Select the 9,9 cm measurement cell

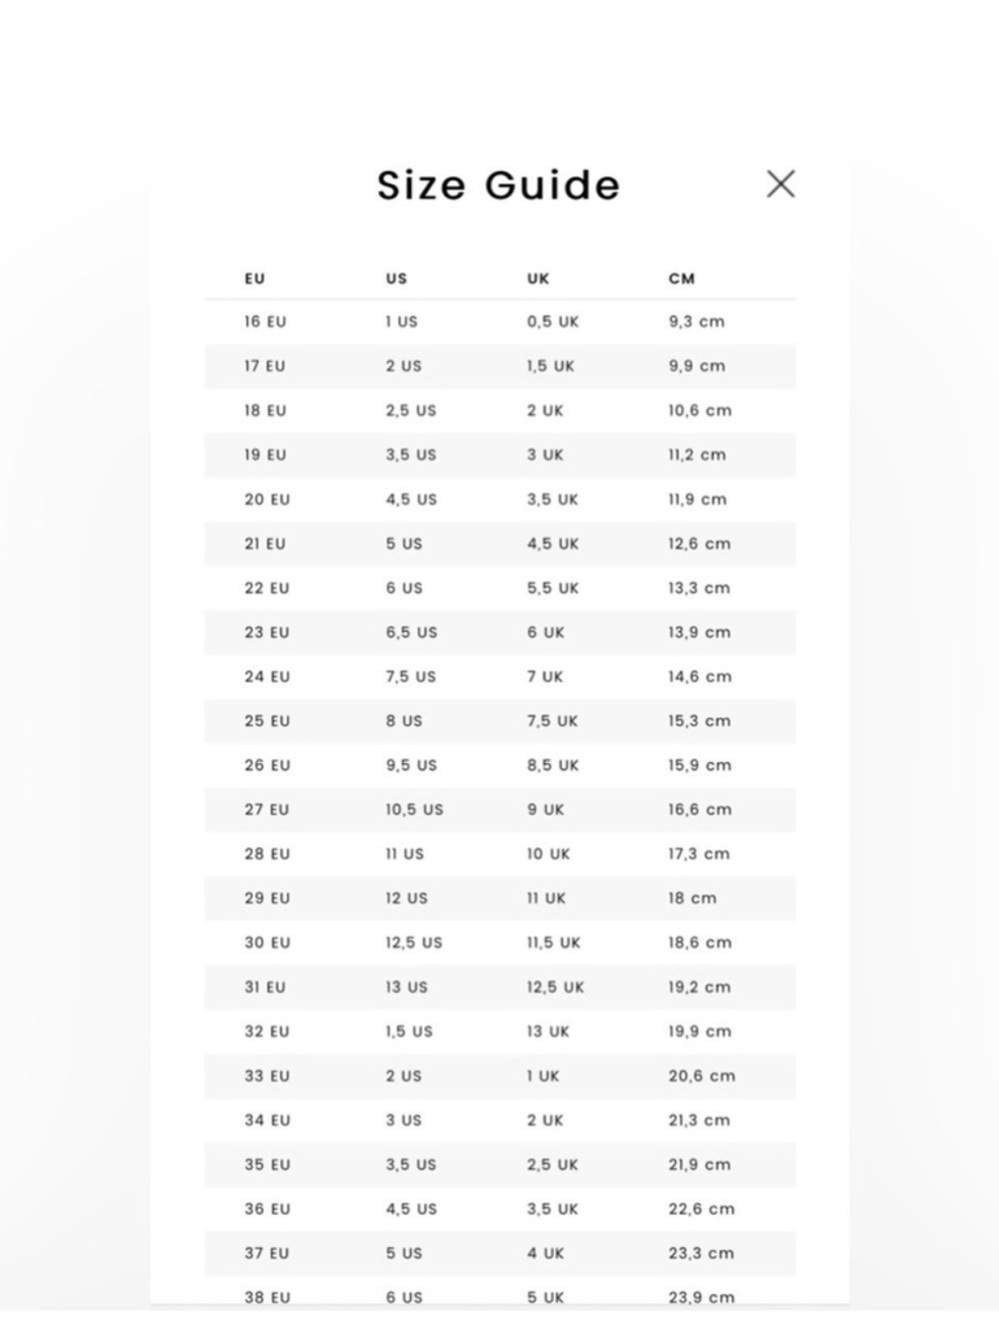697,366
